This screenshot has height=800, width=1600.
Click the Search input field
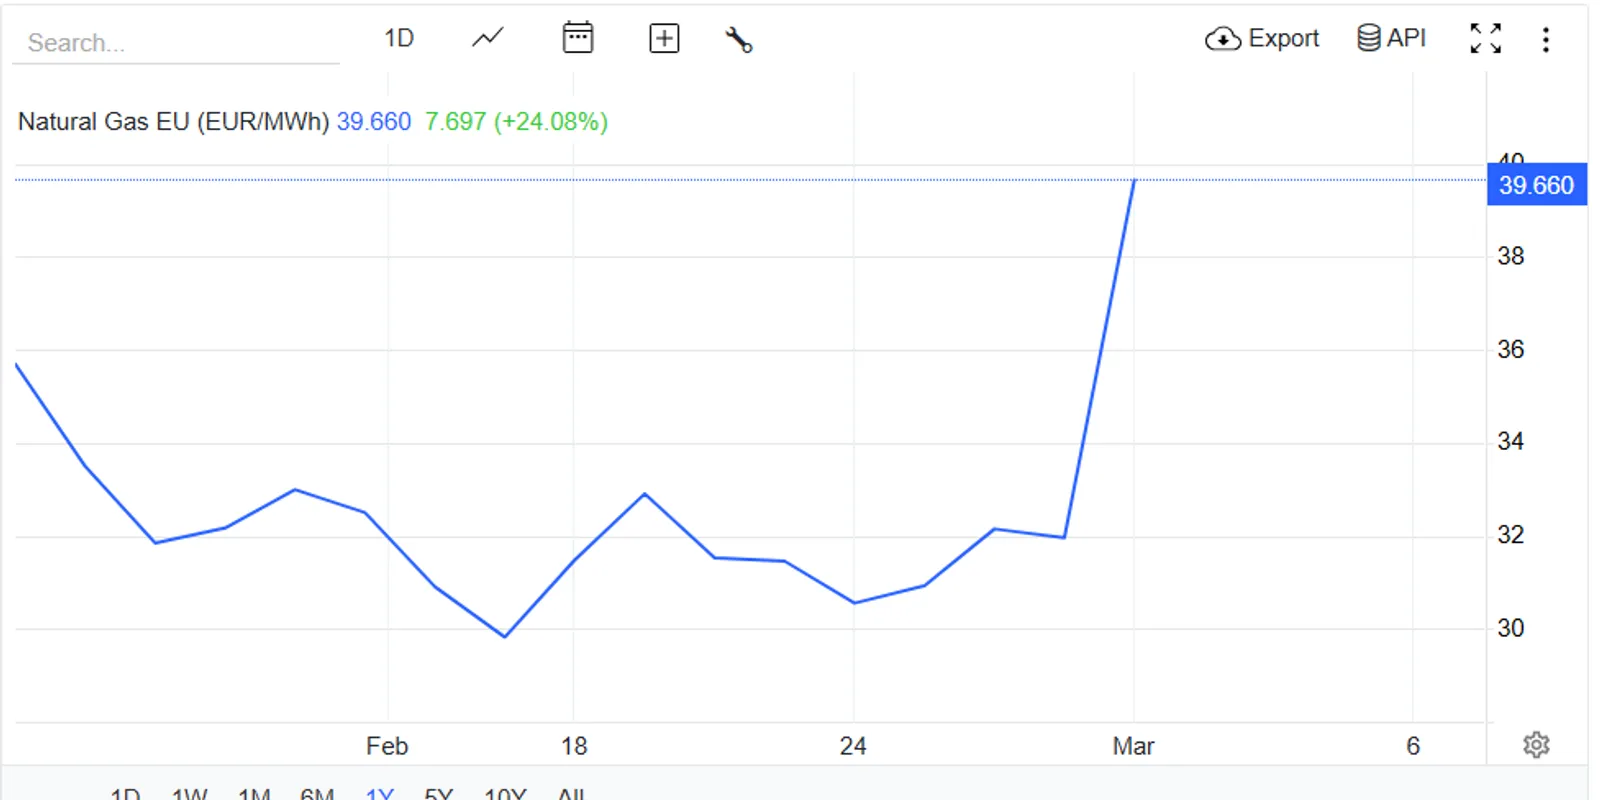(175, 43)
